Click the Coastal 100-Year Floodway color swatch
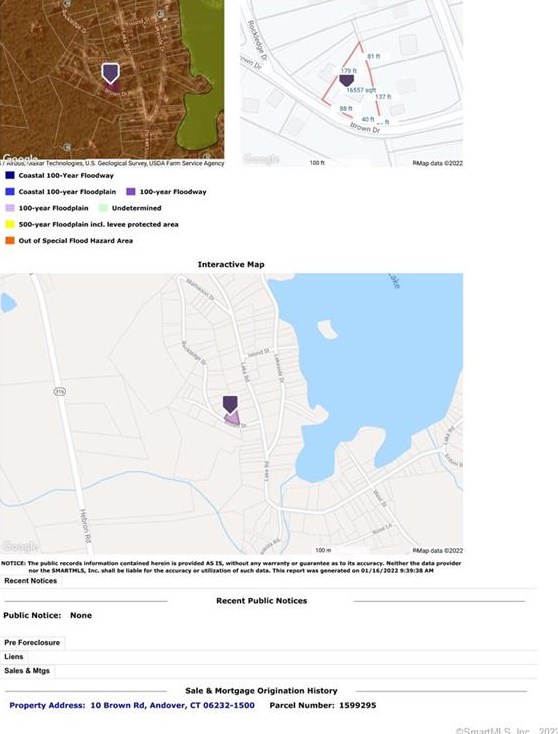558x734 pixels. (10, 176)
